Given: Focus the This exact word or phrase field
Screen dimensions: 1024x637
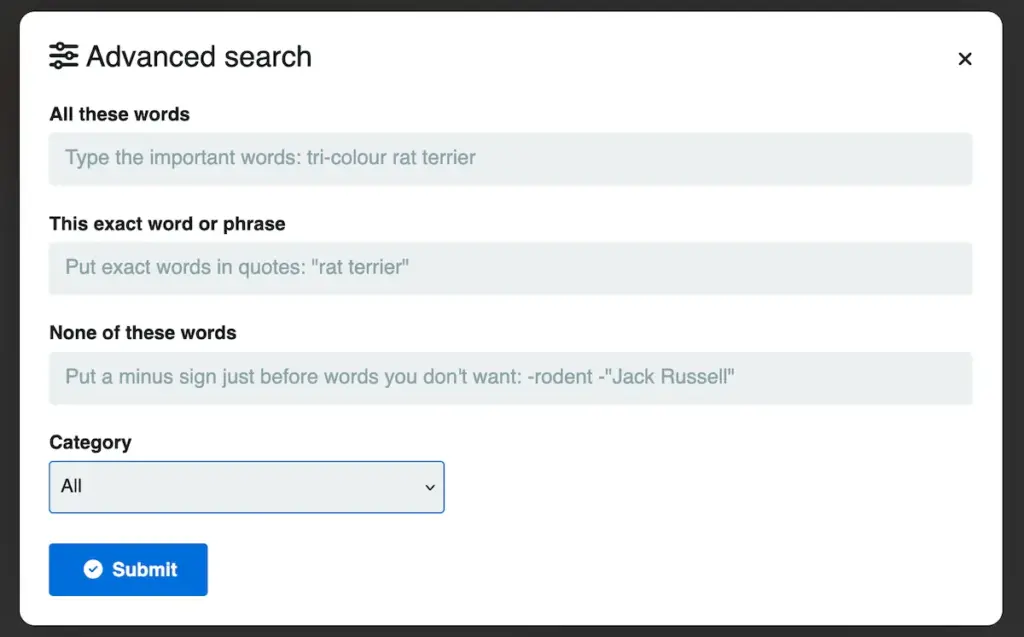Looking at the screenshot, I should pos(511,268).
